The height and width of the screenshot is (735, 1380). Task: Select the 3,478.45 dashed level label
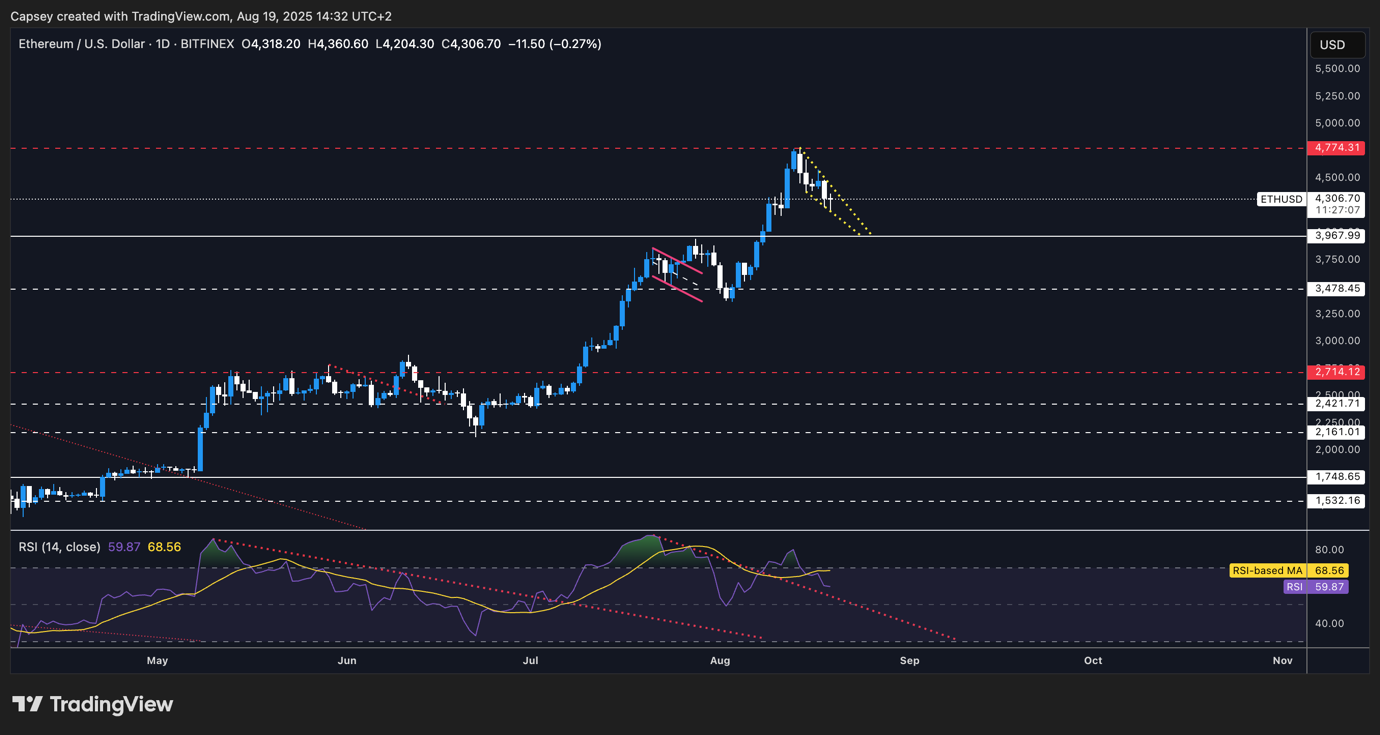(x=1339, y=289)
